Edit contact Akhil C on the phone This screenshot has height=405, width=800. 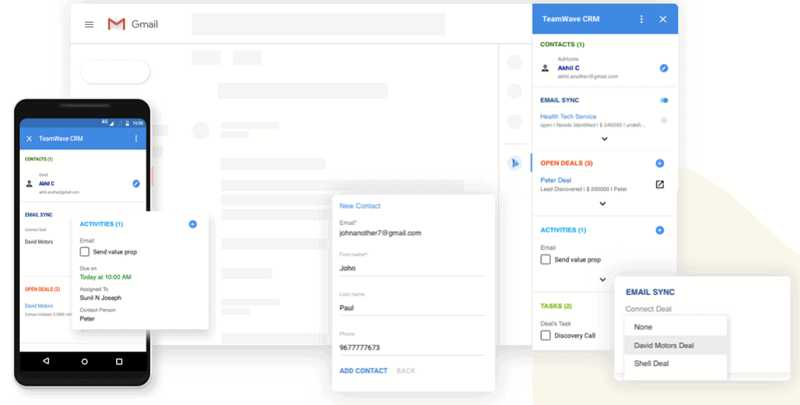click(136, 184)
